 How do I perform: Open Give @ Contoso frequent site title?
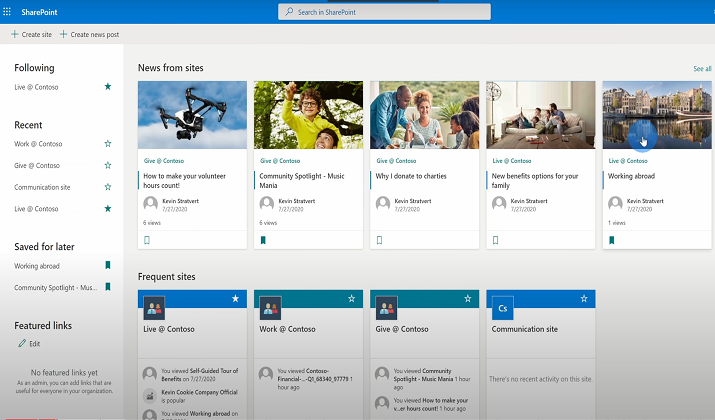tap(402, 329)
